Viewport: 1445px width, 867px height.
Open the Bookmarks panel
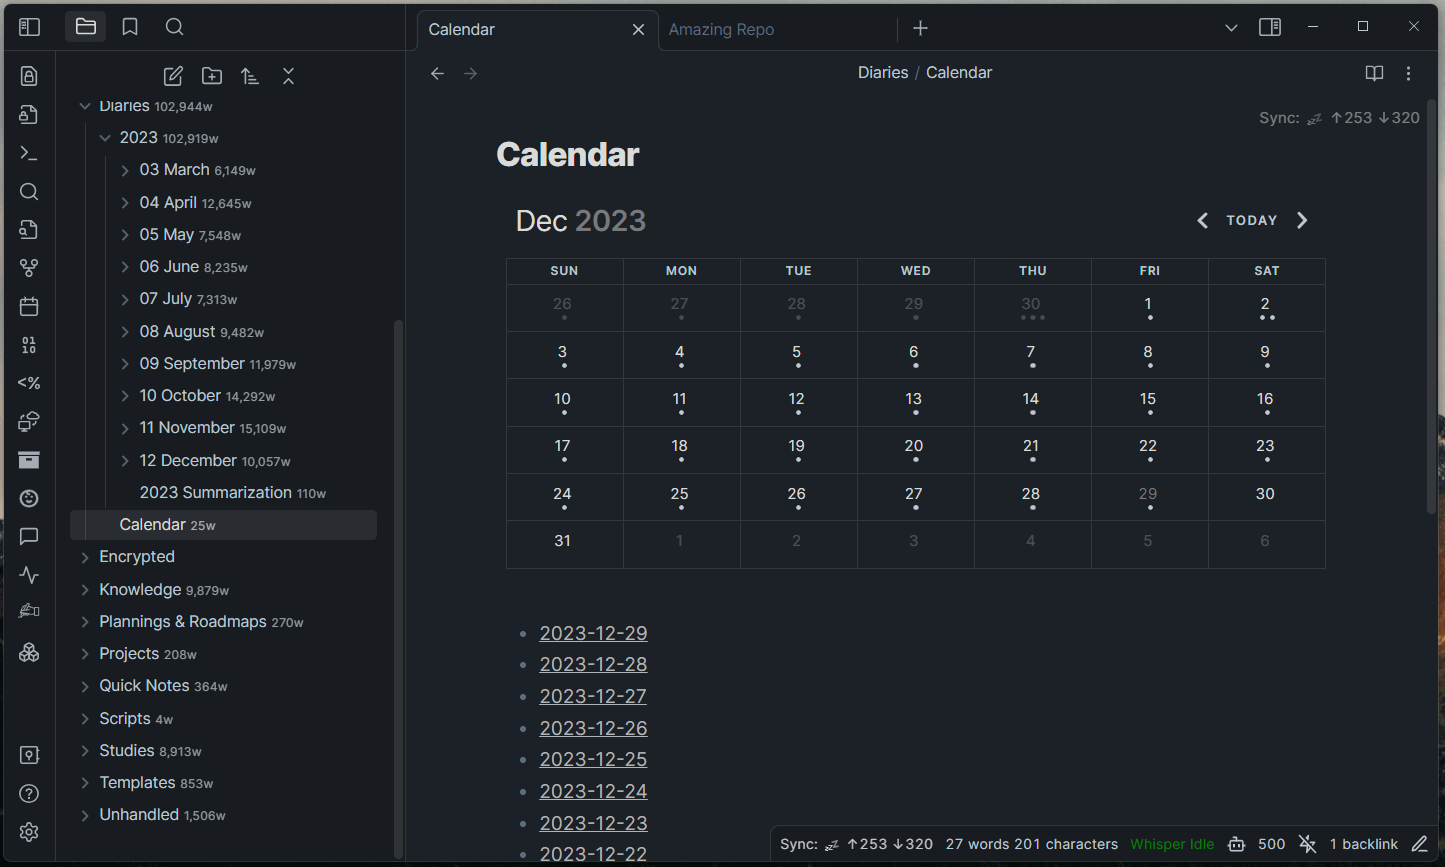130,27
